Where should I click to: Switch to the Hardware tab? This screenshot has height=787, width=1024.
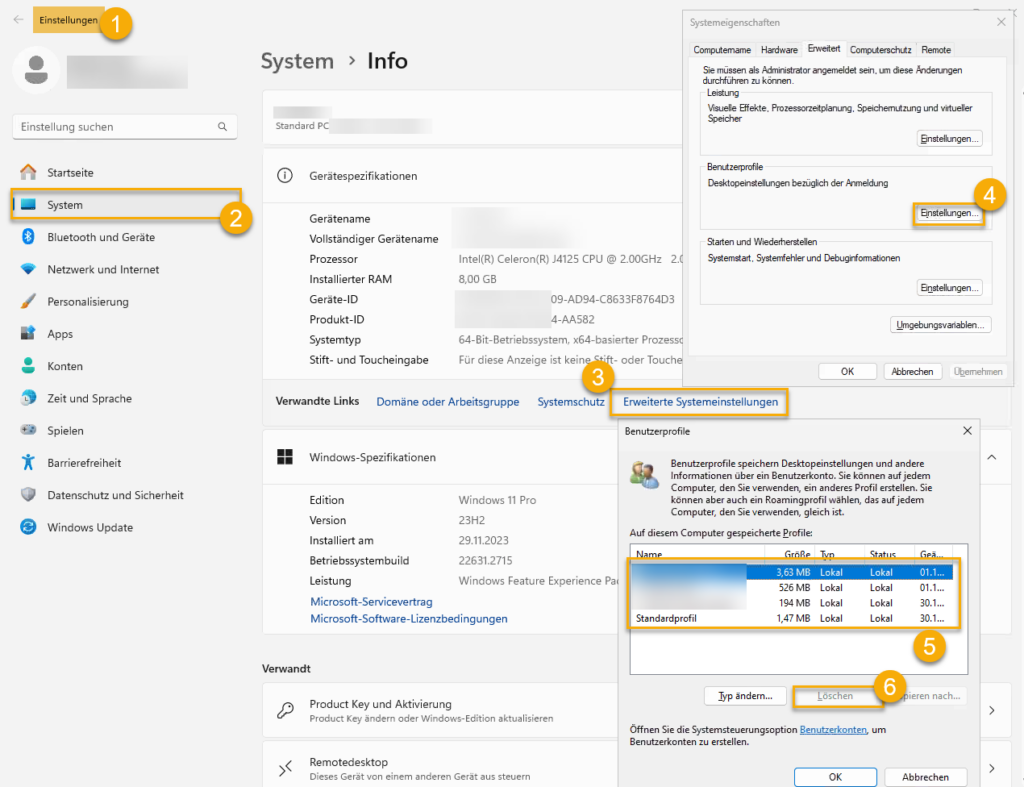coord(779,49)
